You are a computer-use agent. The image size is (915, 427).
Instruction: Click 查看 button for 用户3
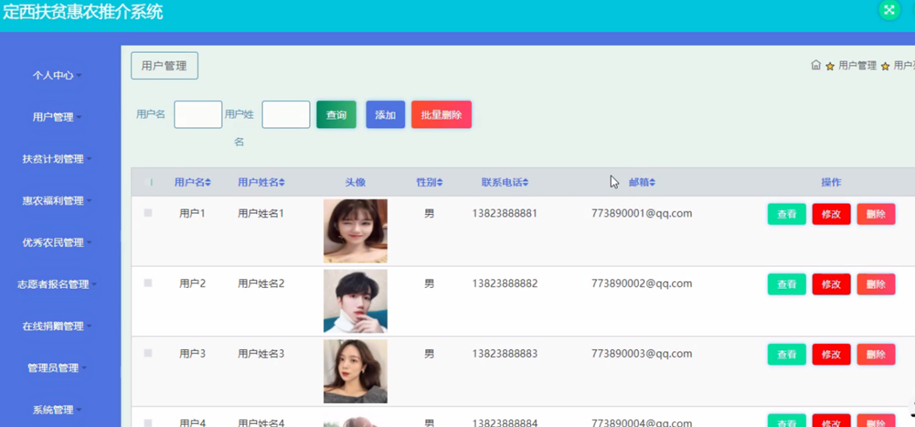[787, 354]
